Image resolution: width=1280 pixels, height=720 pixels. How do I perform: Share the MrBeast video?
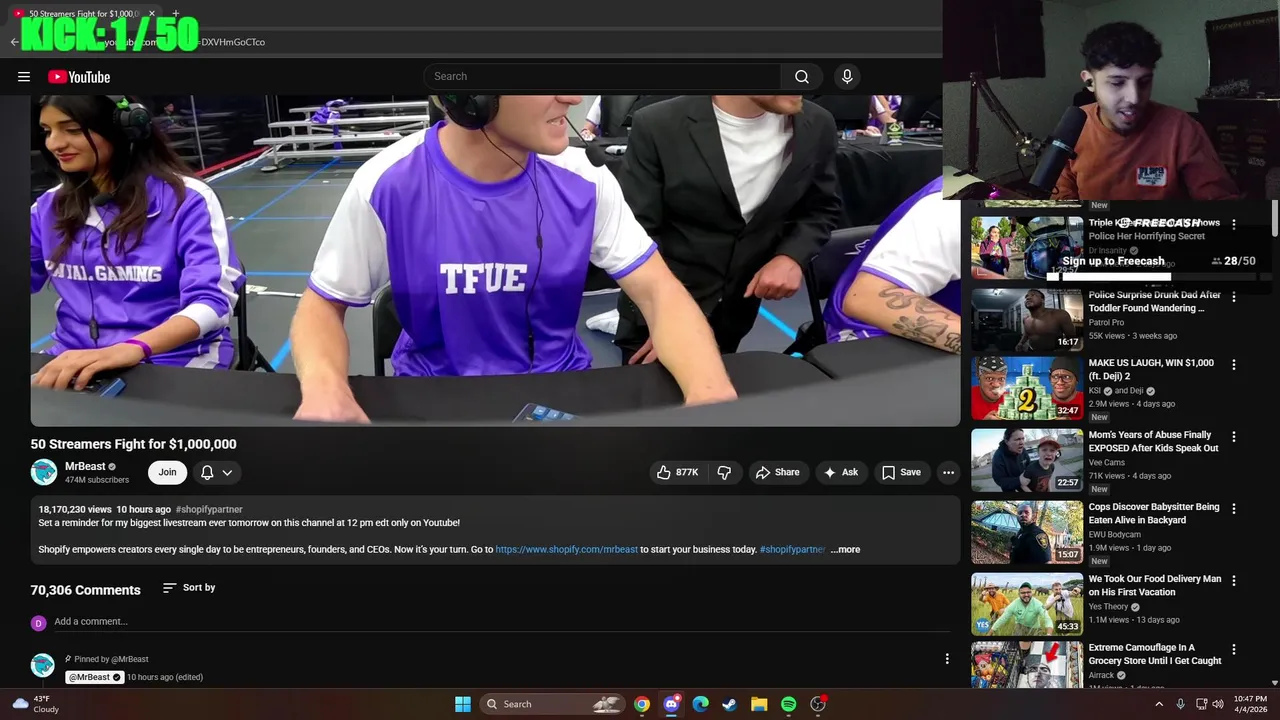tap(777, 472)
